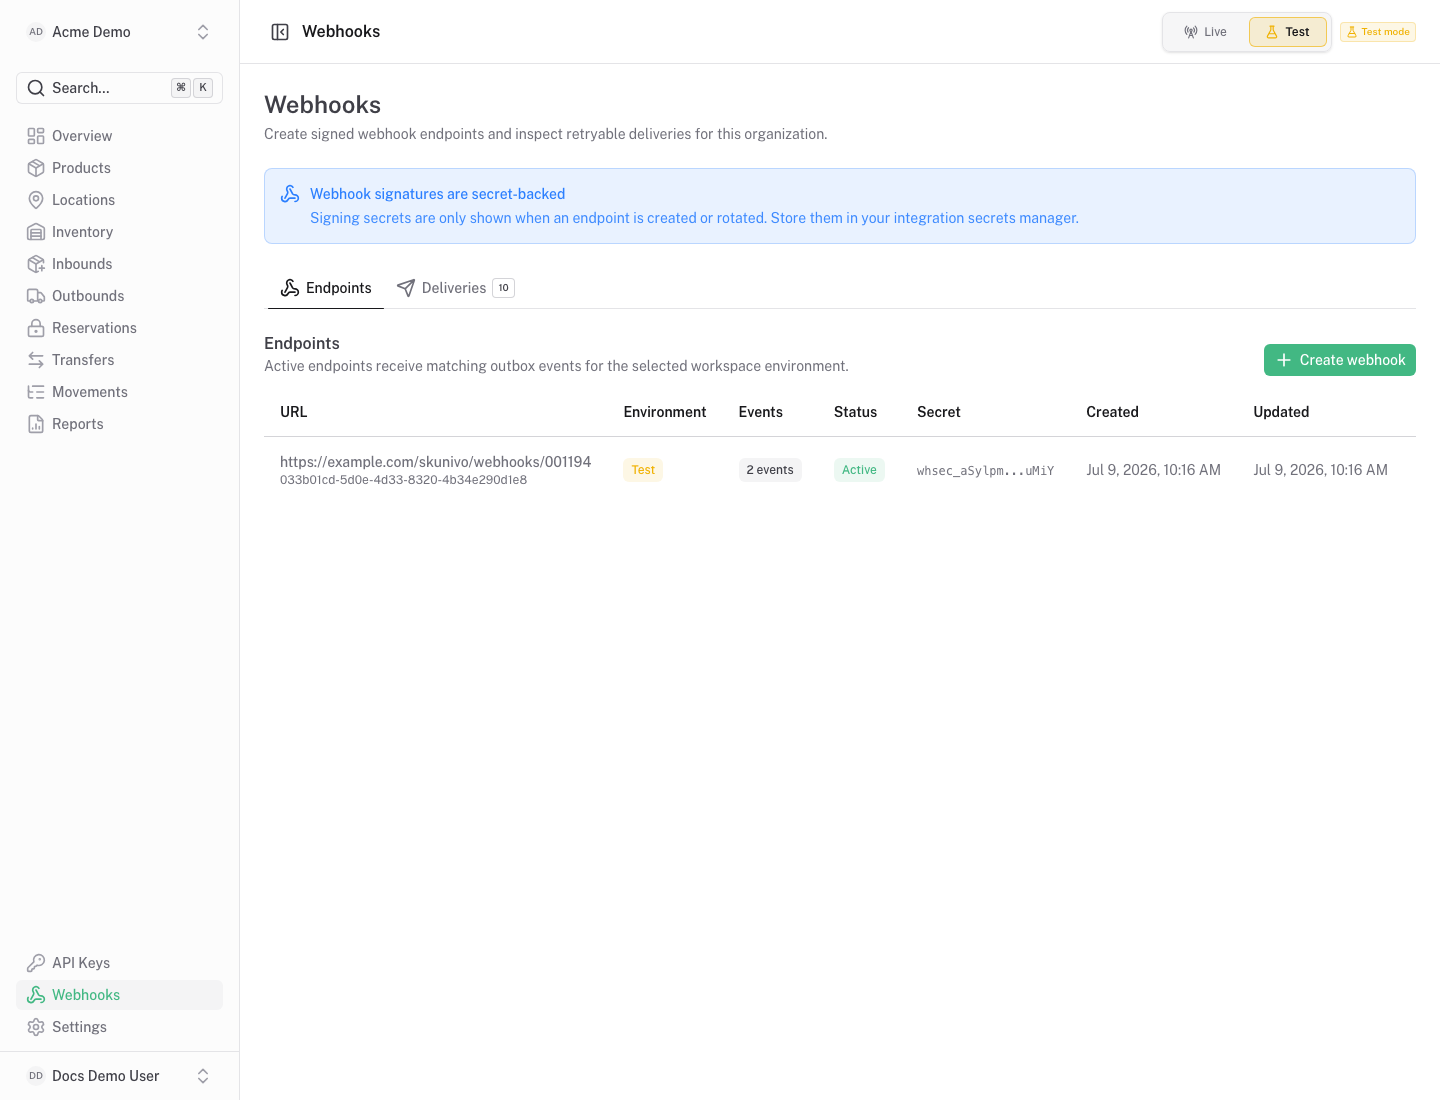Click the Events column header

tap(761, 412)
